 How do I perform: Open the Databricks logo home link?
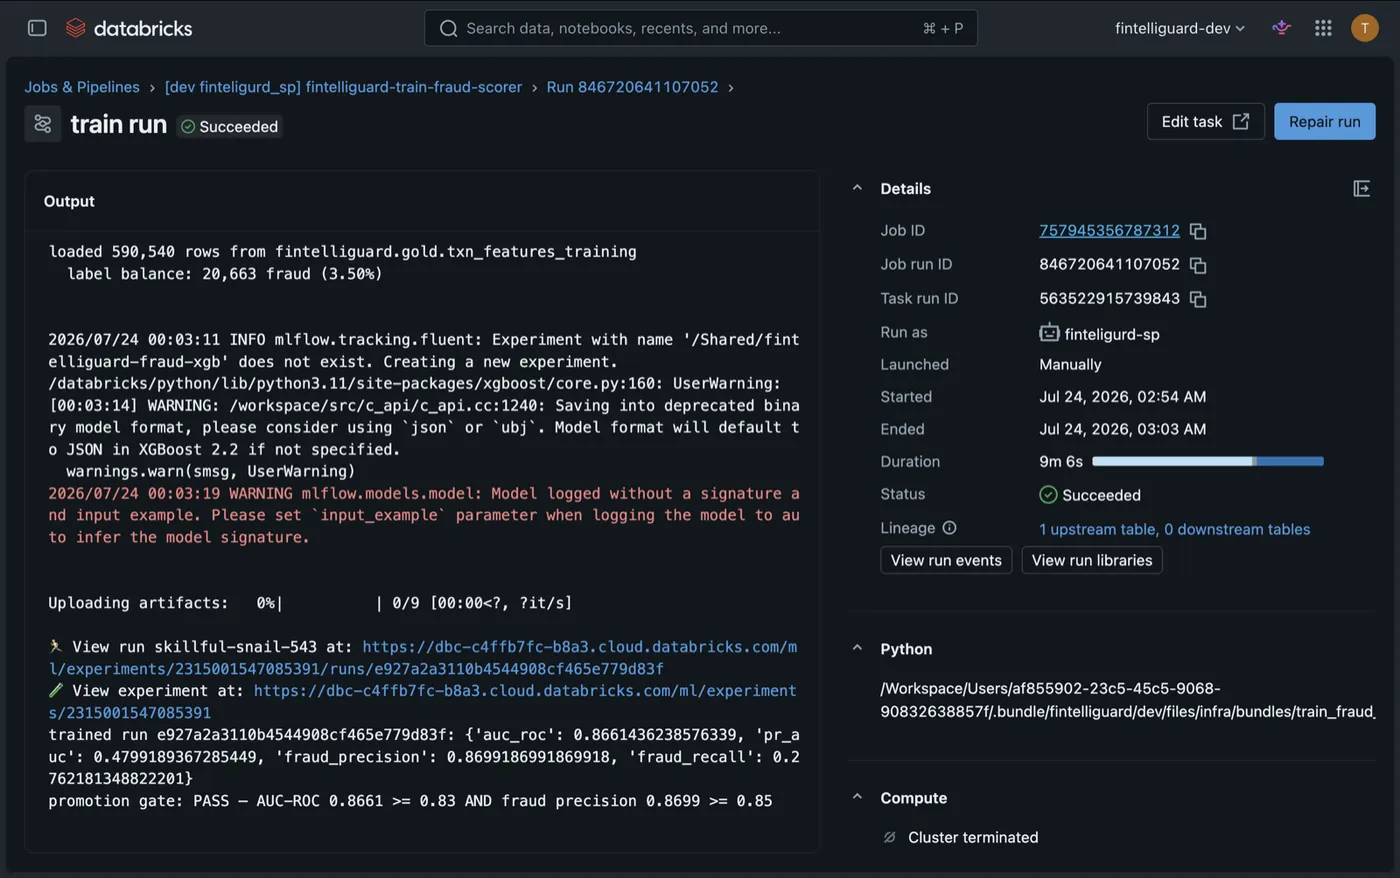(129, 28)
